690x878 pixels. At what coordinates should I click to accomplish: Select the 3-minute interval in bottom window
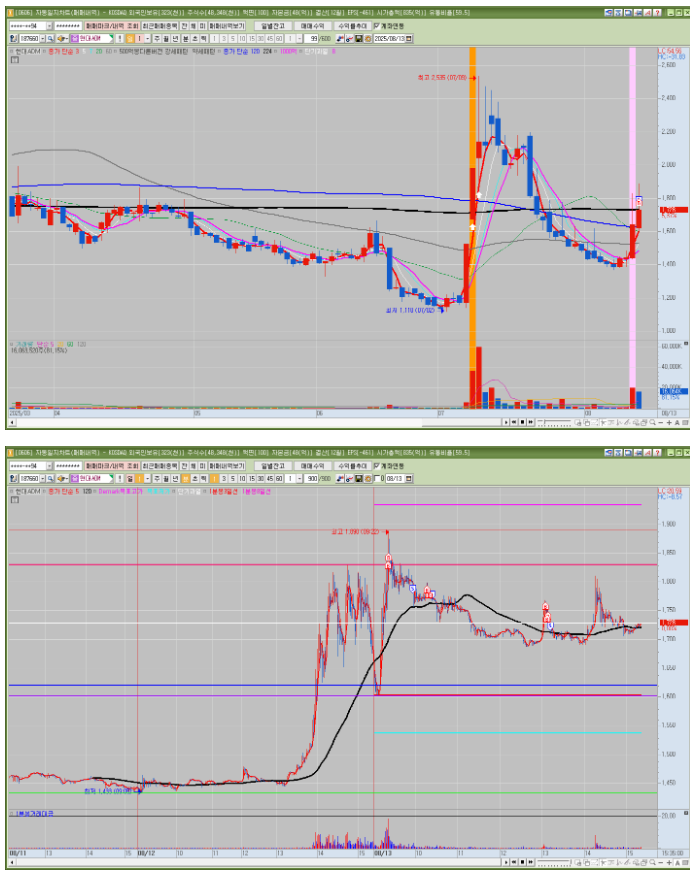224,479
